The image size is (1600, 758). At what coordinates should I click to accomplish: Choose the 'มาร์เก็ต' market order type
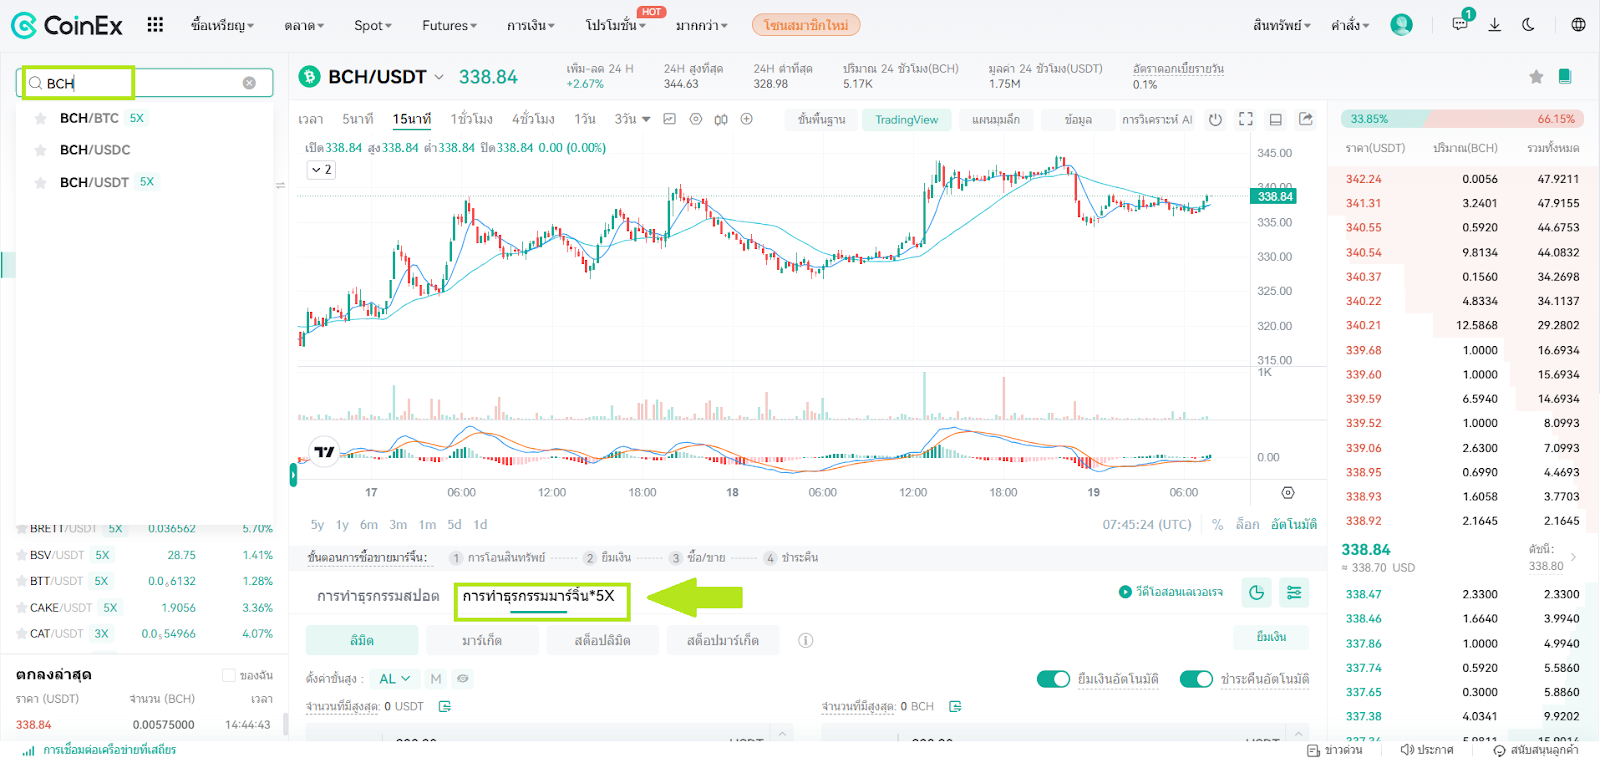coord(482,640)
